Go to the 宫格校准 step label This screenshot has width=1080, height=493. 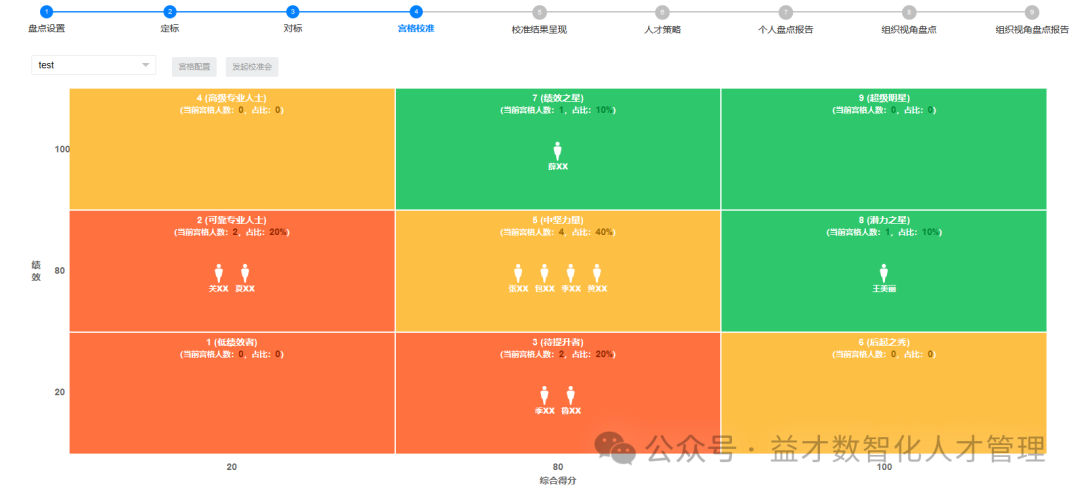(x=416, y=29)
